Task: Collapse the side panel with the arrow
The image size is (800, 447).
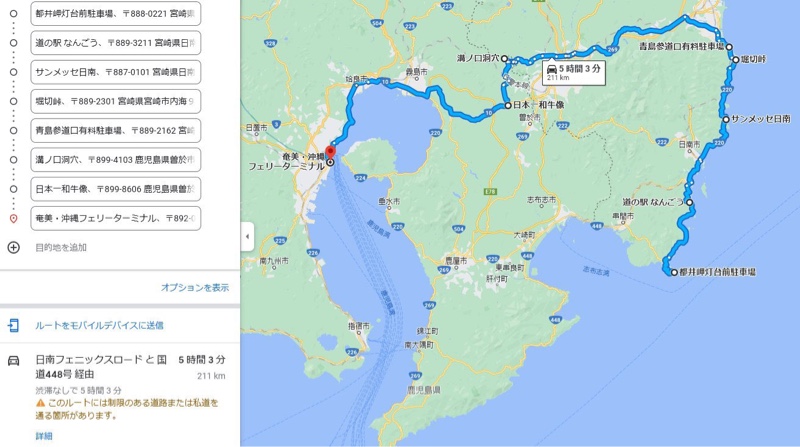Action: pyautogui.click(x=247, y=236)
